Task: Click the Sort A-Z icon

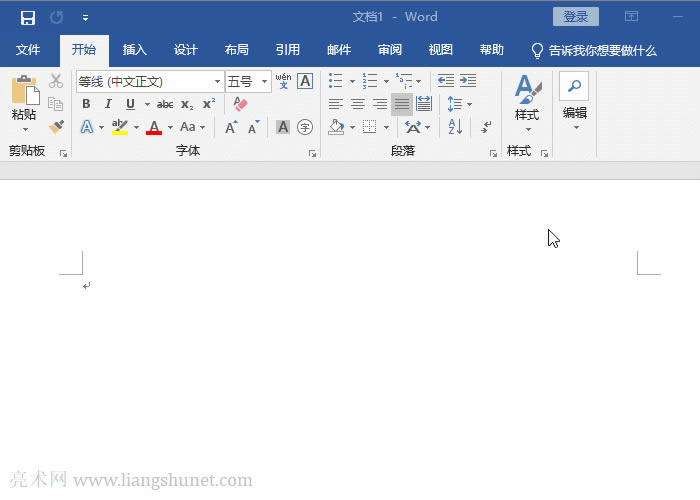Action: click(x=454, y=127)
